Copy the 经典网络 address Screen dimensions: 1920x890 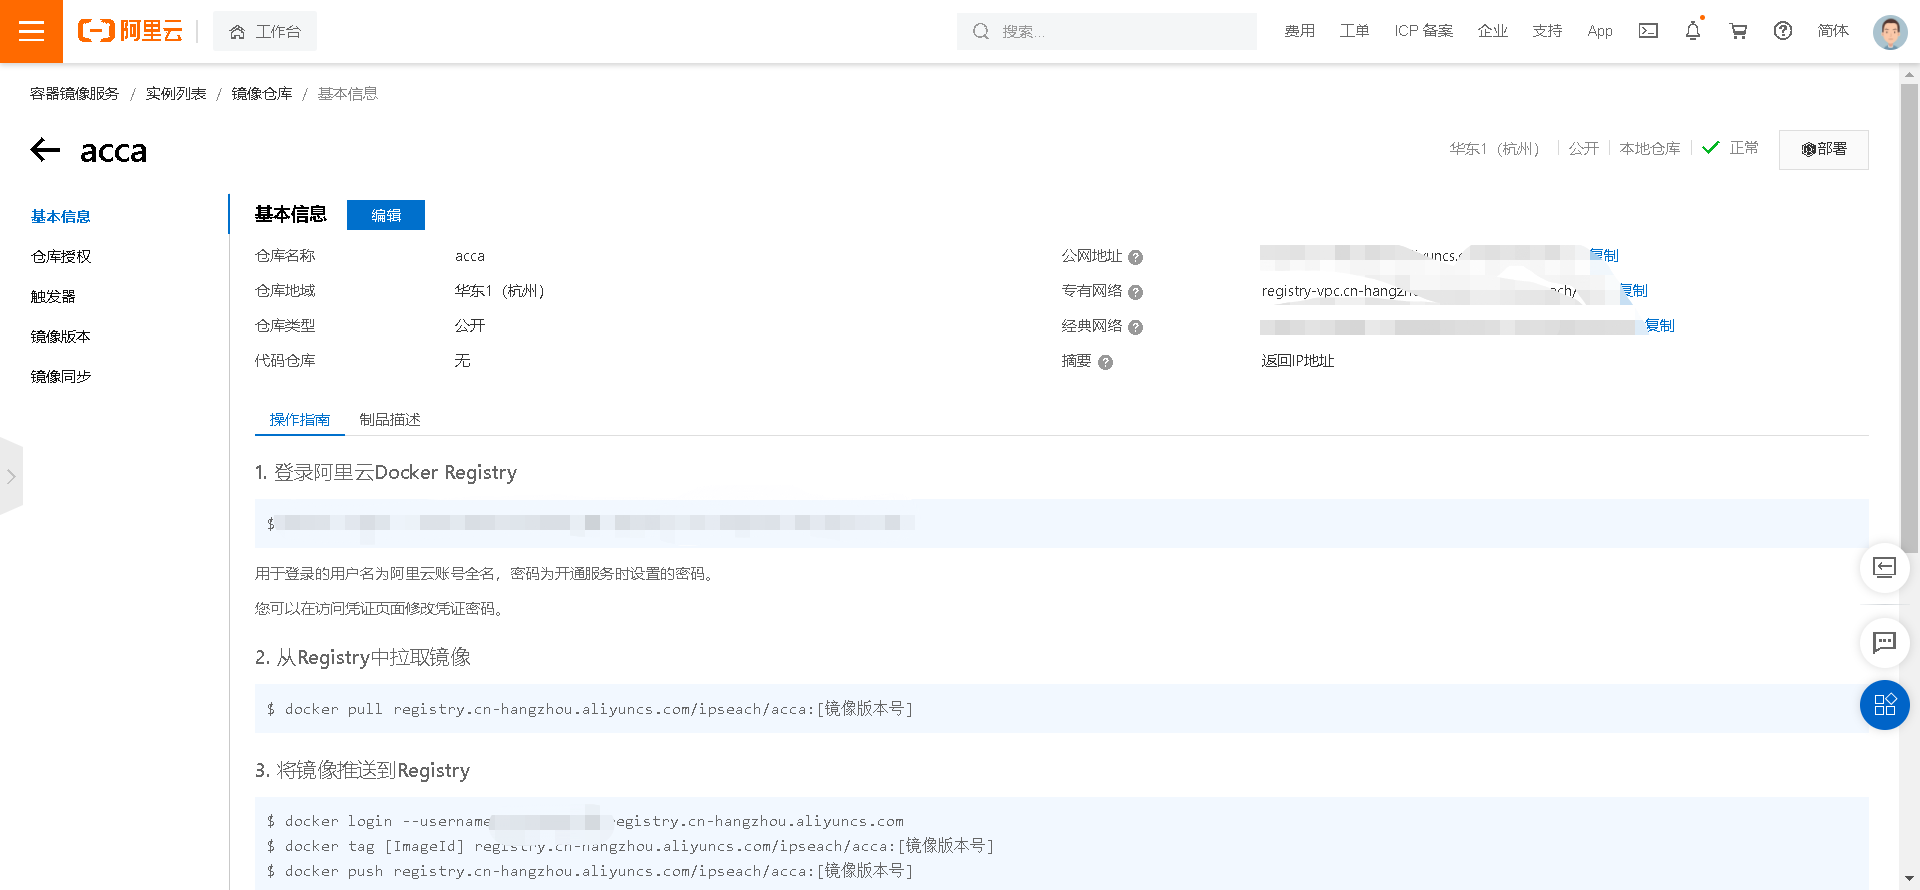pos(1660,326)
